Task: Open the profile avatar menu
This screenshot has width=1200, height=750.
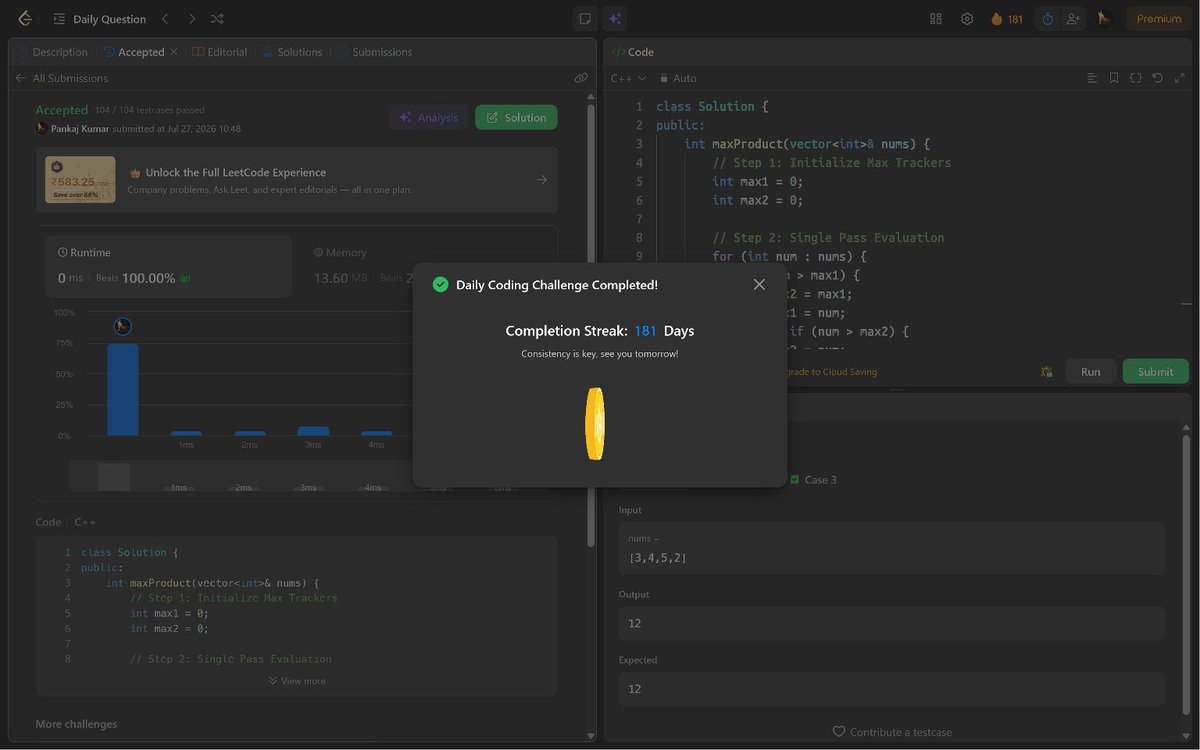Action: point(1104,19)
